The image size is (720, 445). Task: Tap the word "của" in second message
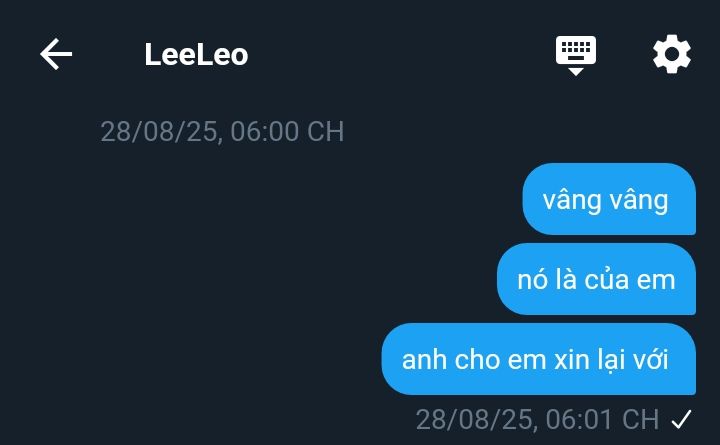606,280
